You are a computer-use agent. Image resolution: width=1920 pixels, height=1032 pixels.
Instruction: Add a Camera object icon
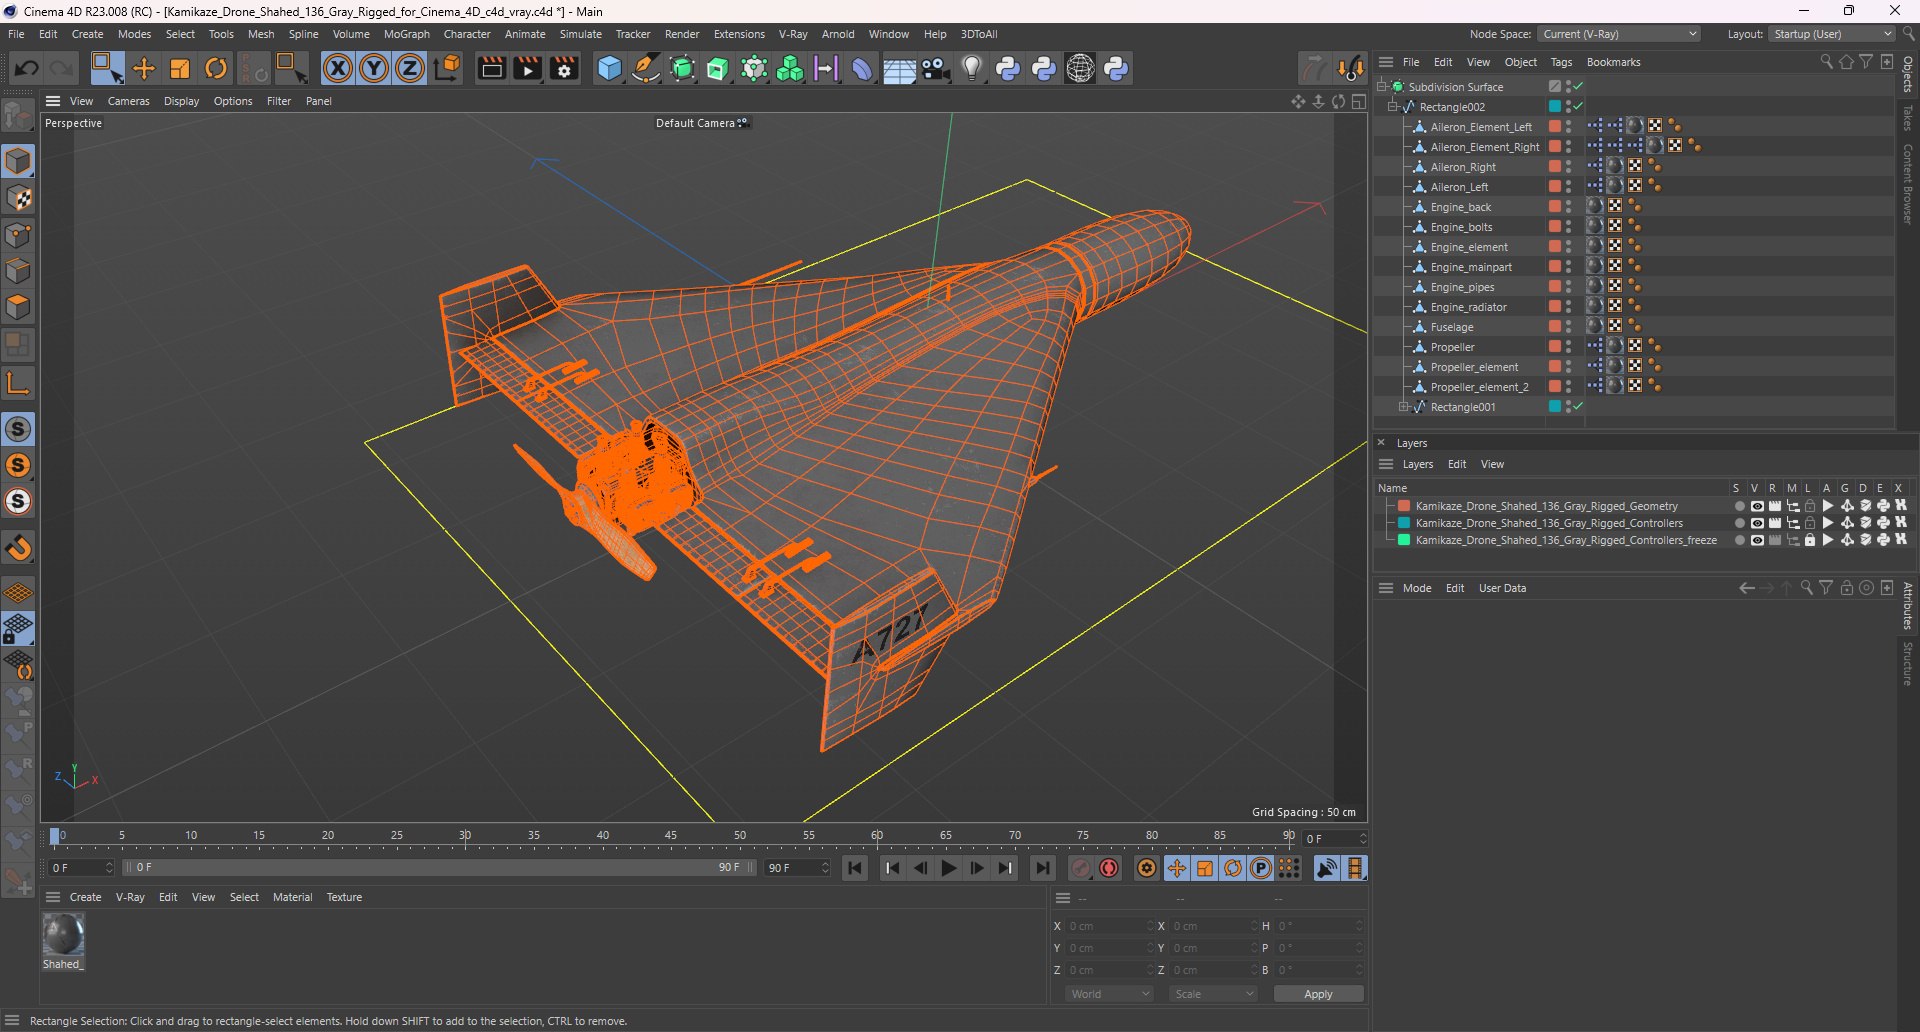coord(936,68)
